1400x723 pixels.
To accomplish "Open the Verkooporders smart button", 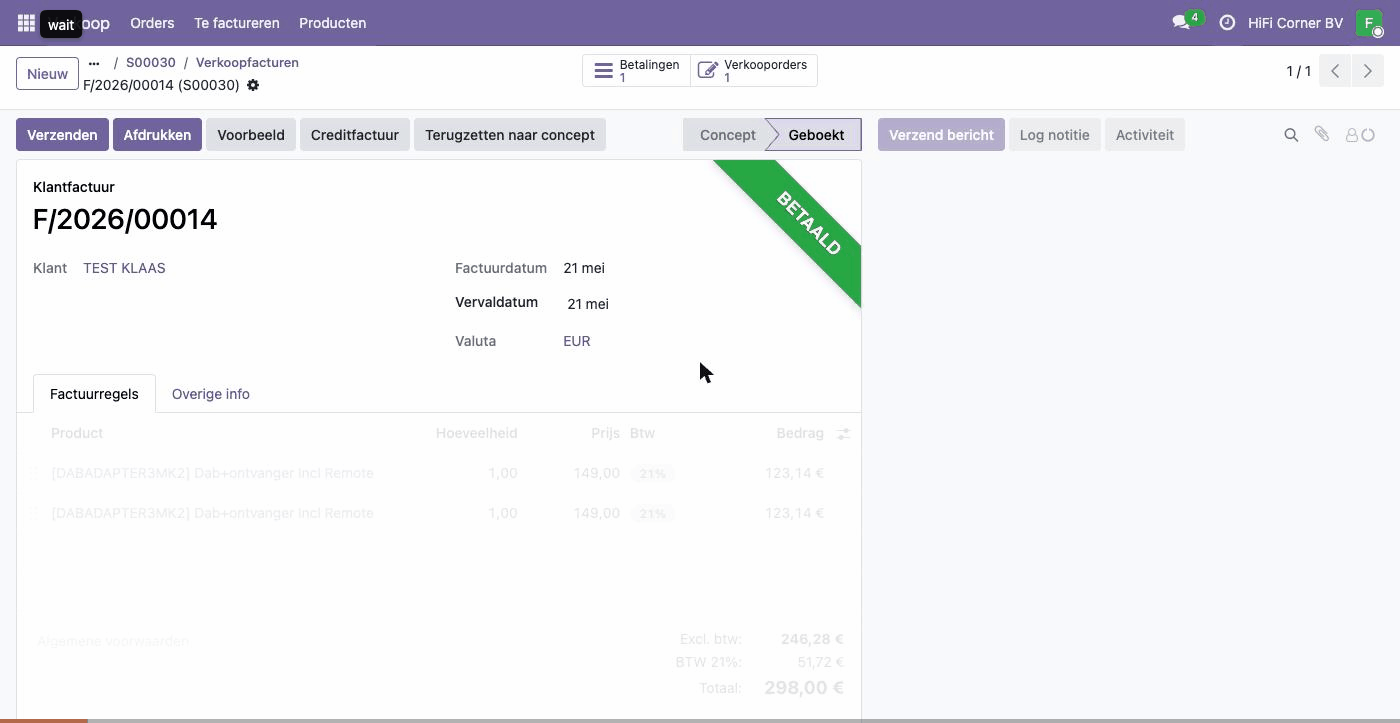I will click(754, 71).
